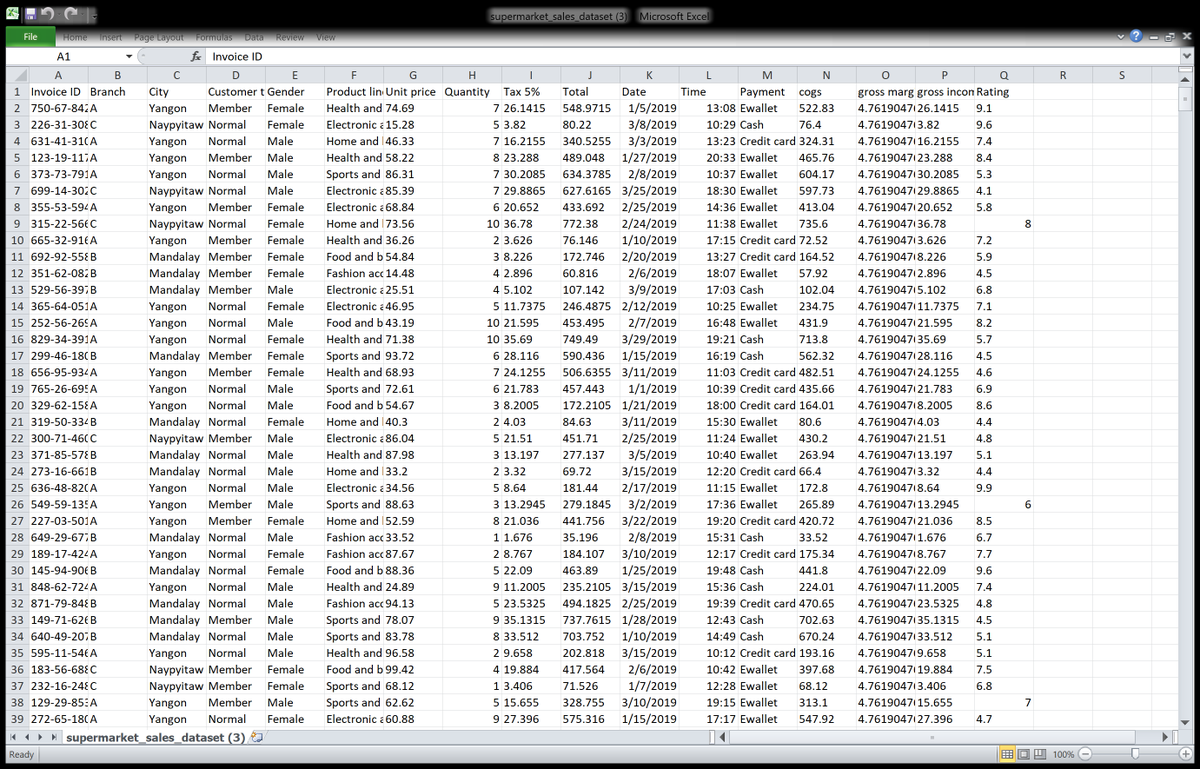Click the Insert Function fx icon
1200x769 pixels.
point(197,57)
